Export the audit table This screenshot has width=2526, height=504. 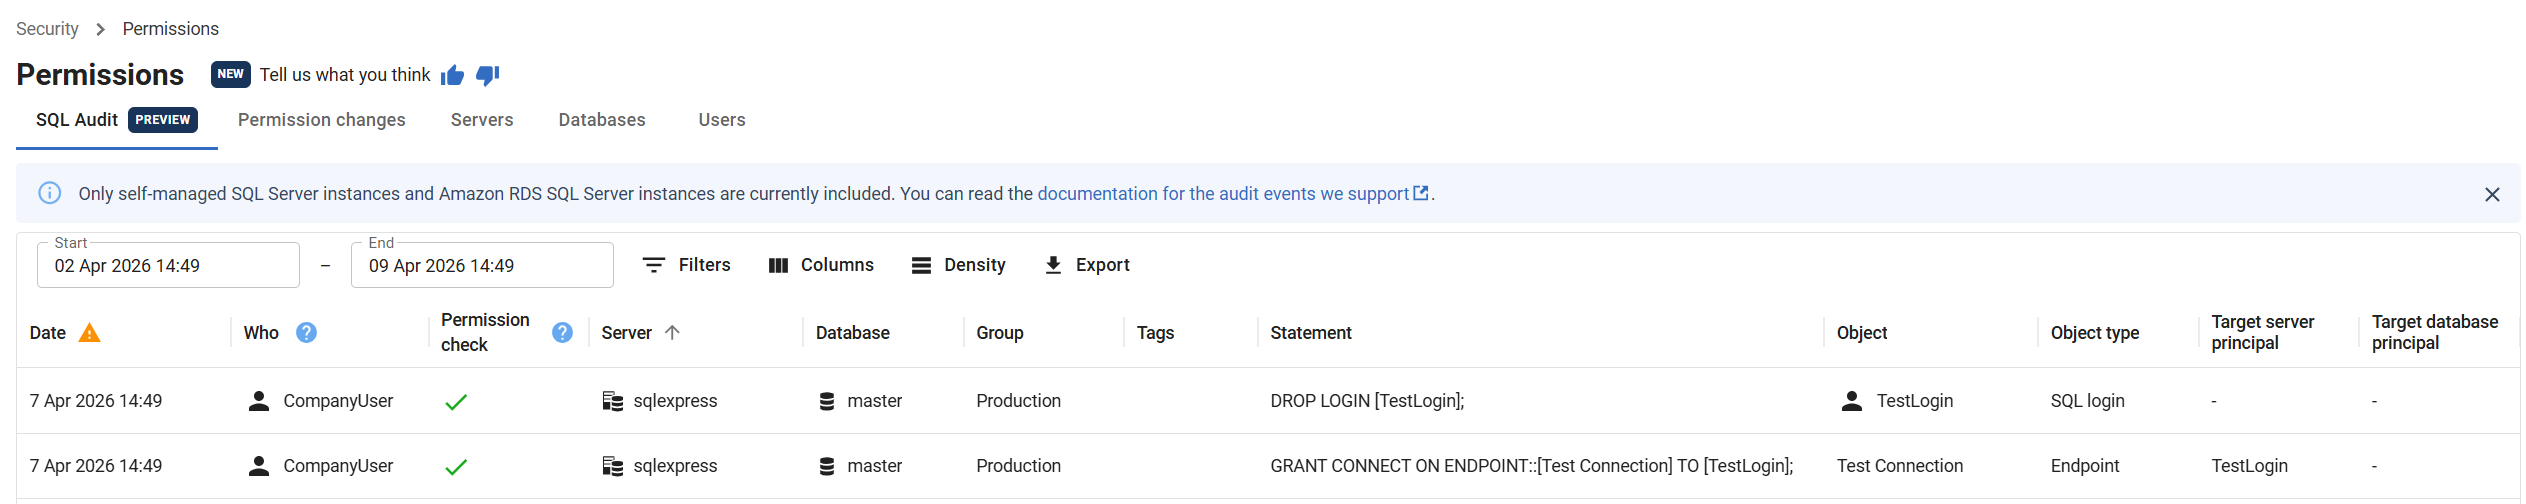pos(1086,265)
